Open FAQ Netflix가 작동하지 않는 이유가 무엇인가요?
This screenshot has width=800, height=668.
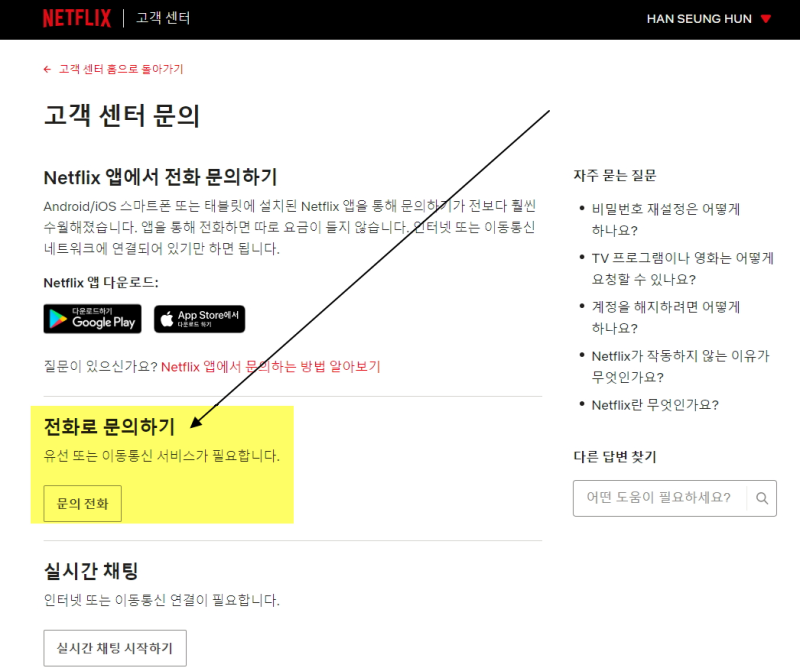680,366
